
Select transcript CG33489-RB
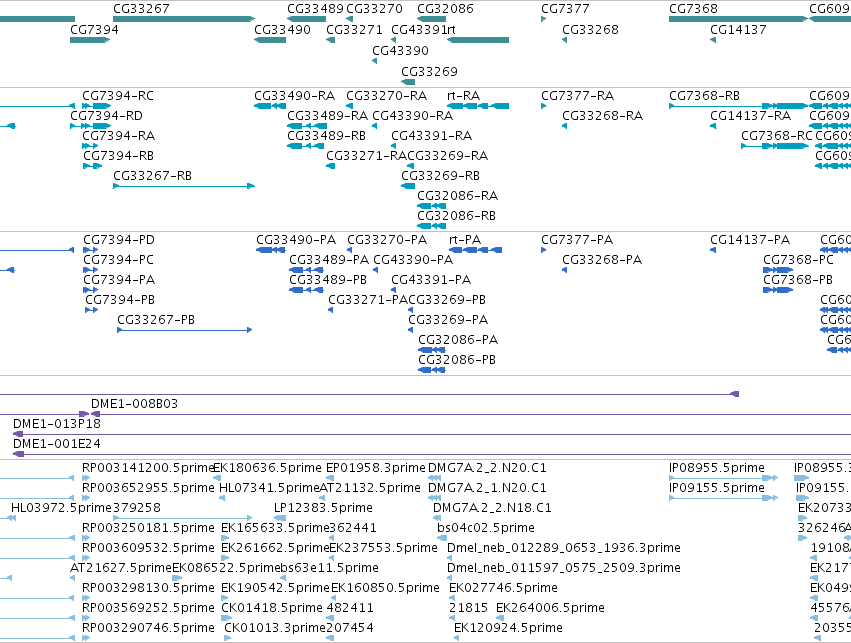click(x=306, y=146)
